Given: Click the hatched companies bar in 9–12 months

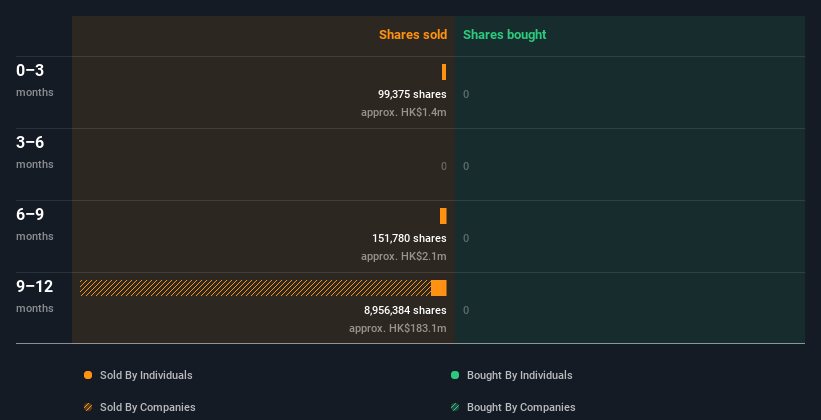Looking at the screenshot, I should click(x=255, y=288).
